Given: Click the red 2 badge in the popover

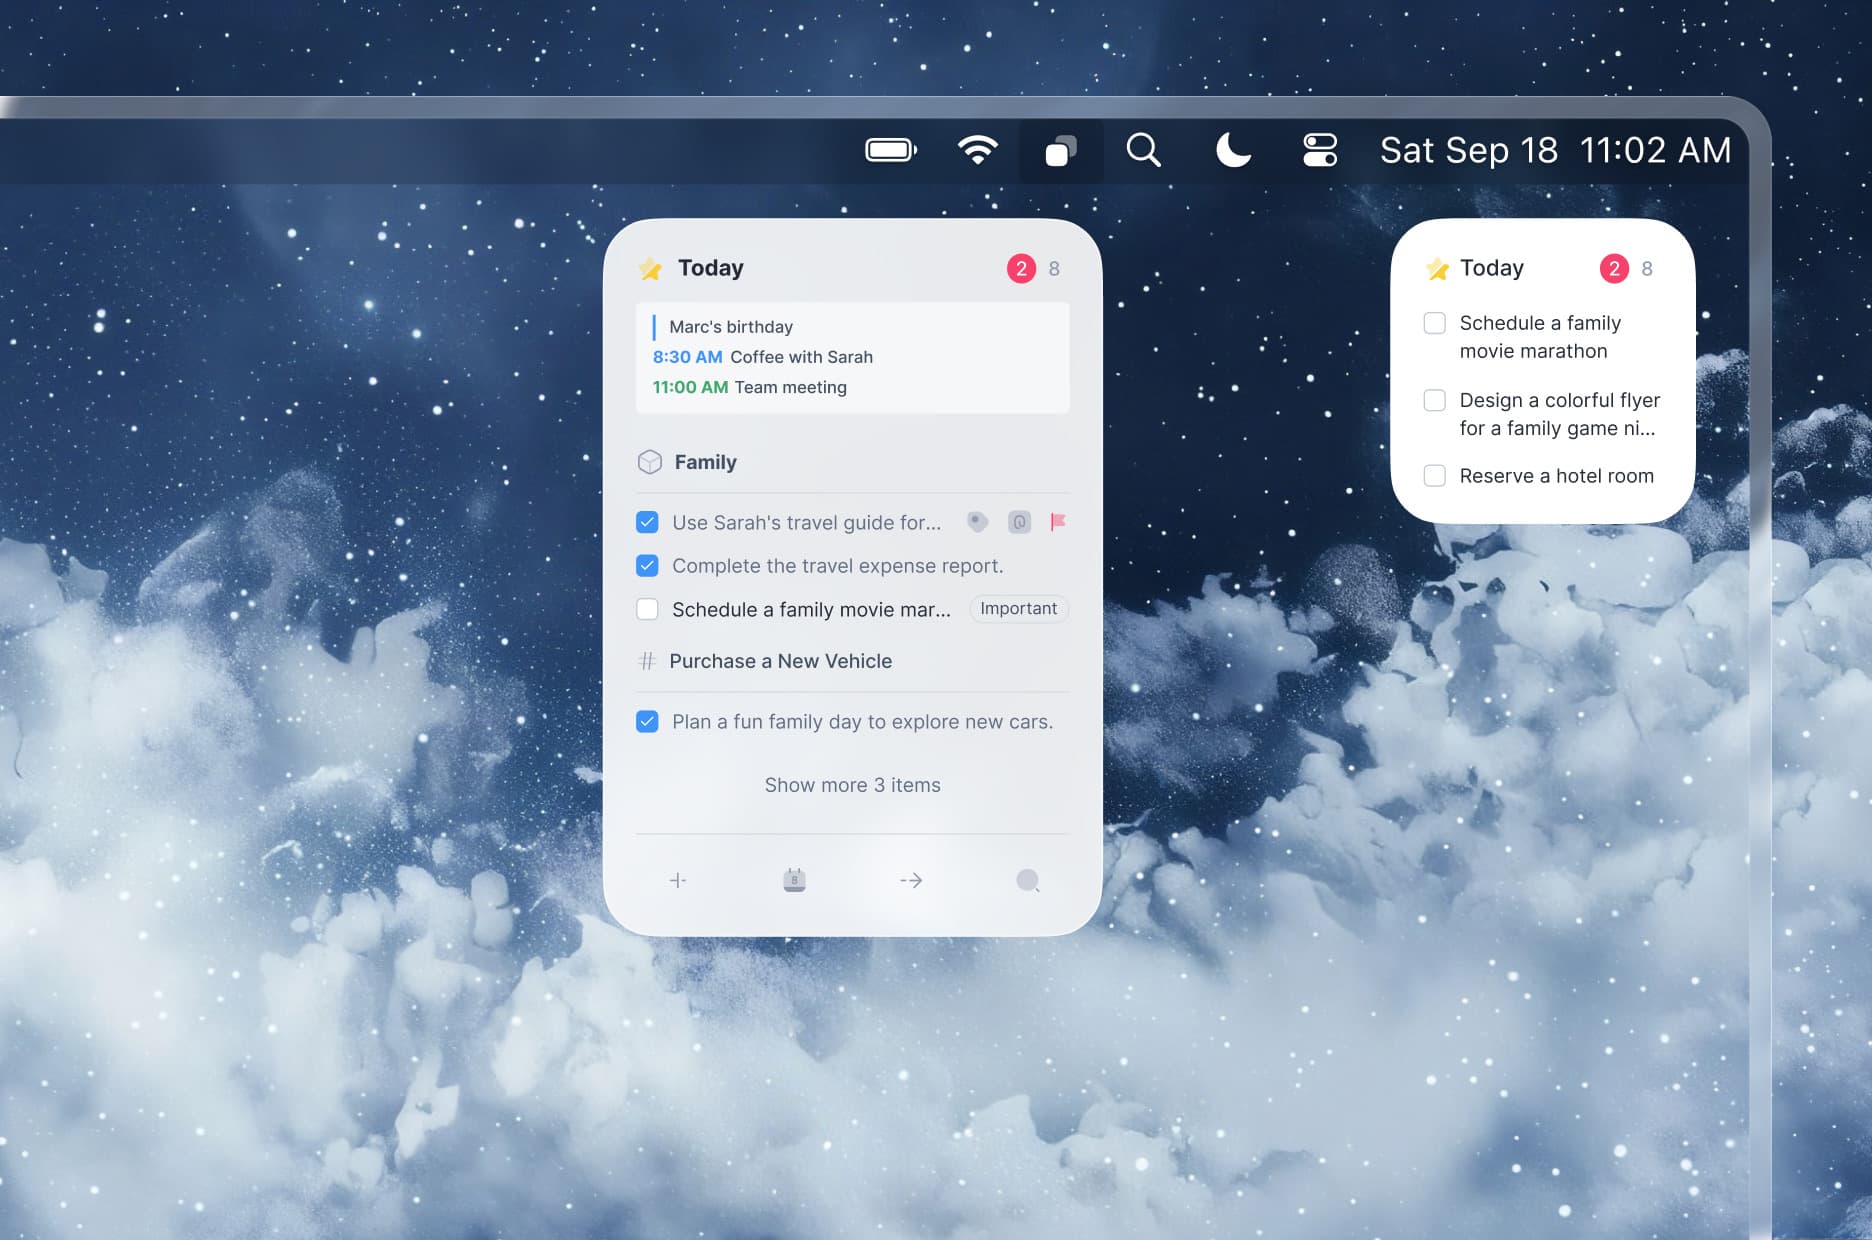Looking at the screenshot, I should (x=1021, y=268).
